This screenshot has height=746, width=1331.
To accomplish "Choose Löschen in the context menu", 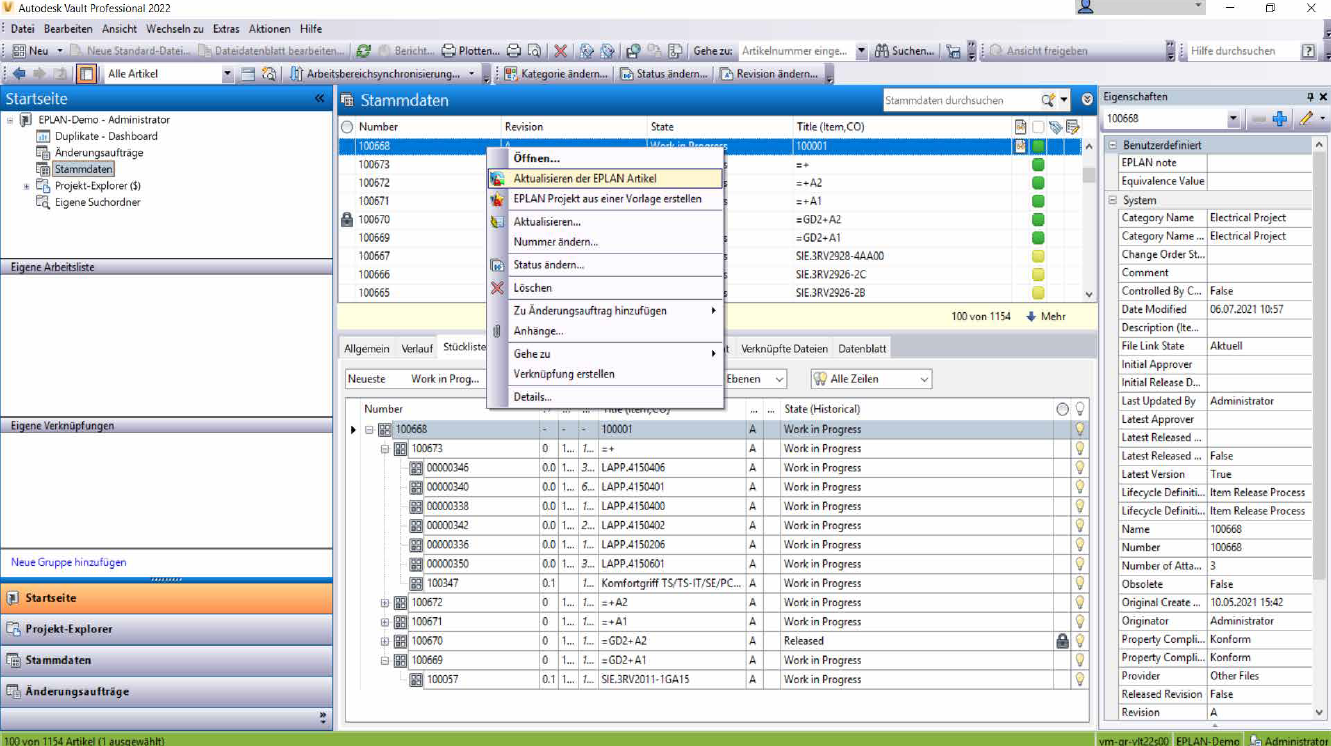I will (x=604, y=288).
